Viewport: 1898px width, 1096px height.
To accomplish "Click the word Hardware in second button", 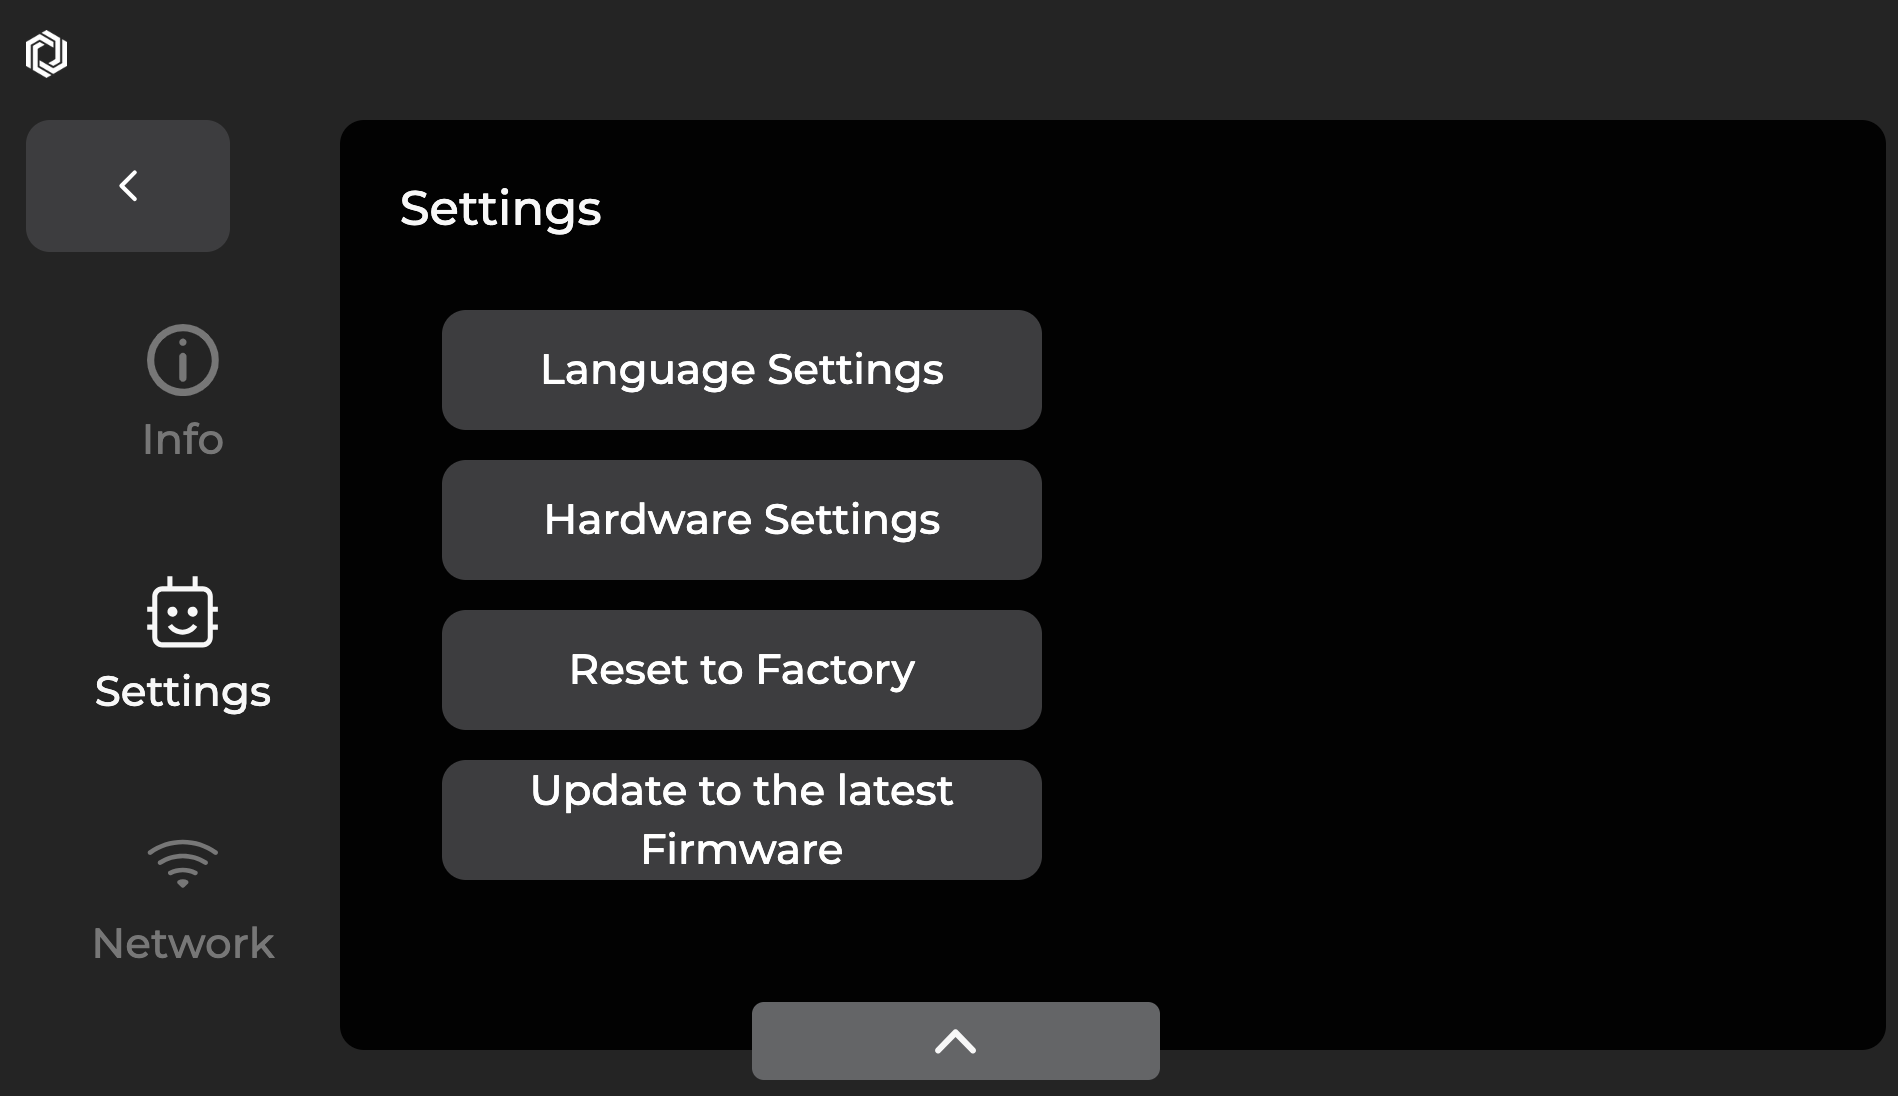I will (648, 520).
